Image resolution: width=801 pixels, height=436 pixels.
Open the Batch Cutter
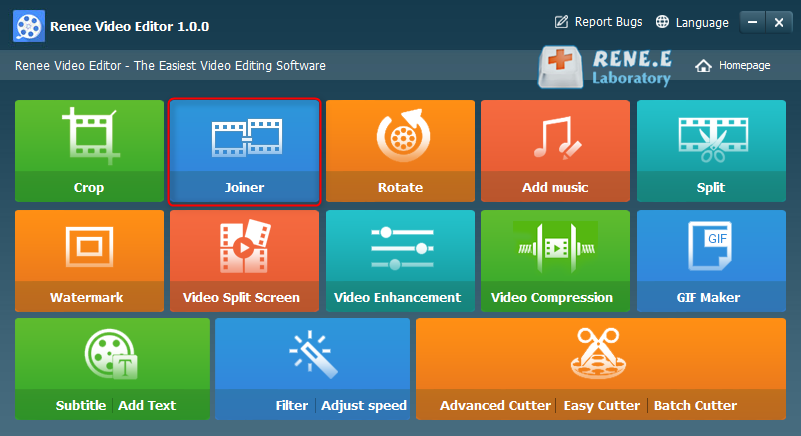coord(695,406)
